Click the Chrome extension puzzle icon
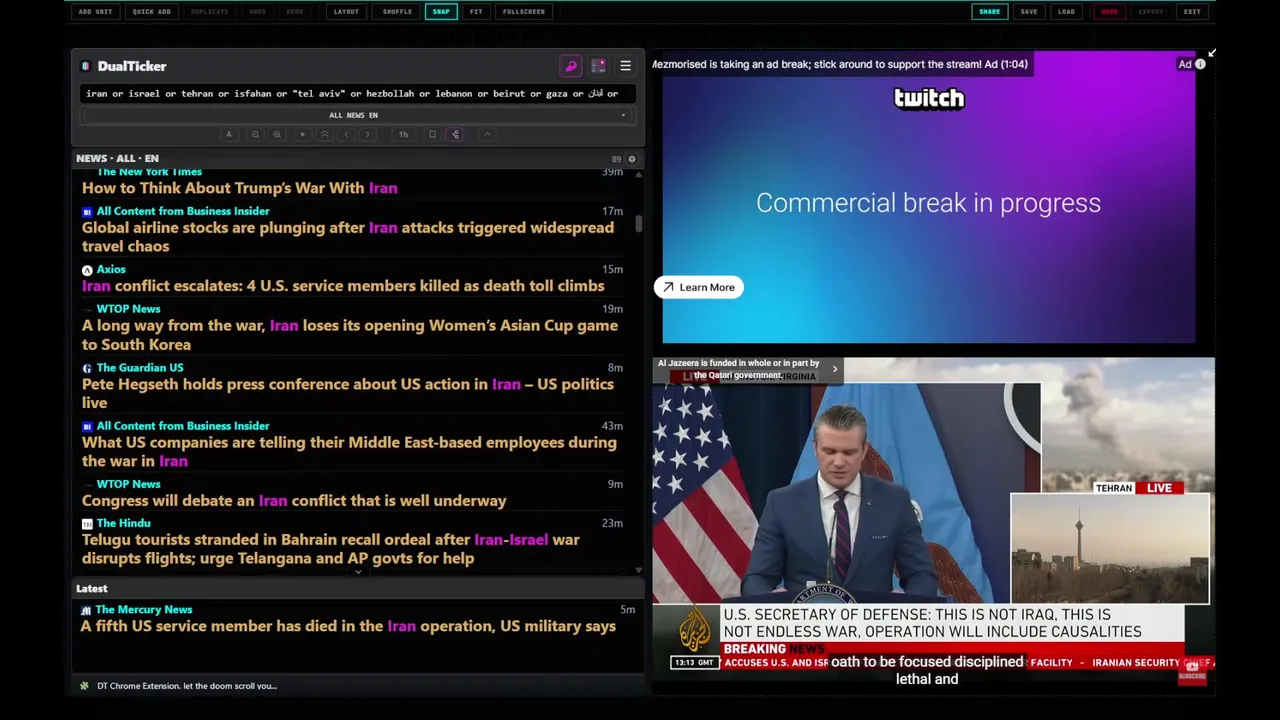This screenshot has height=720, width=1280. (84, 686)
